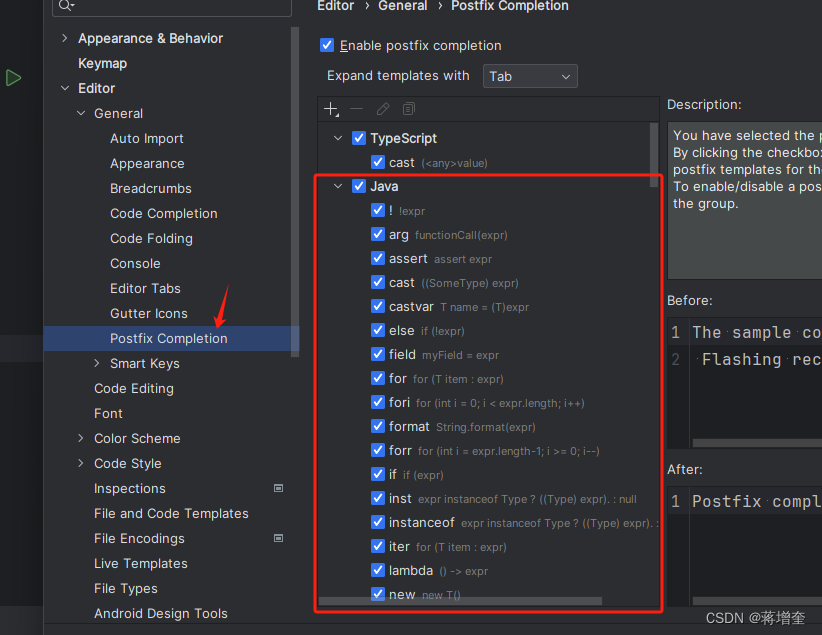Click the green Run arrow icon
The width and height of the screenshot is (822, 635).
pyautogui.click(x=14, y=78)
